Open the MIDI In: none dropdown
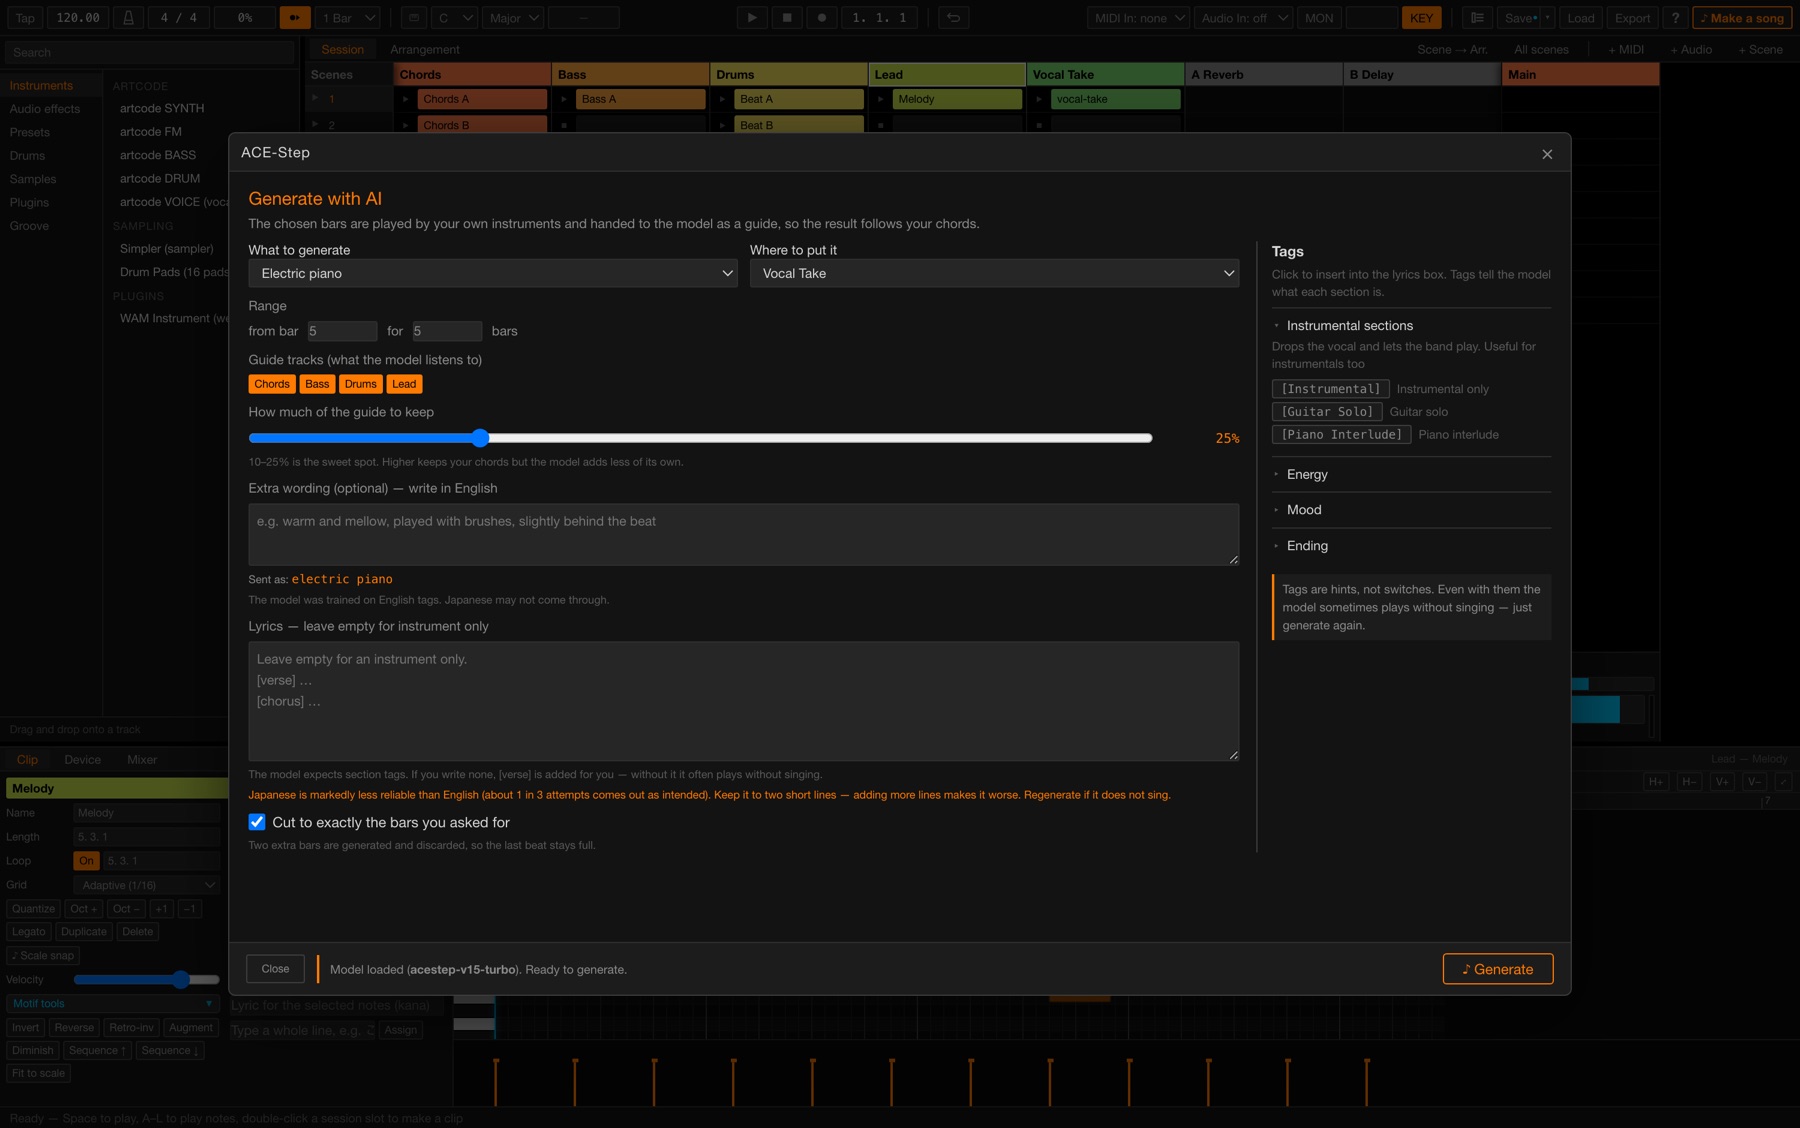Screen dimensions: 1800x1128 (x=1138, y=18)
